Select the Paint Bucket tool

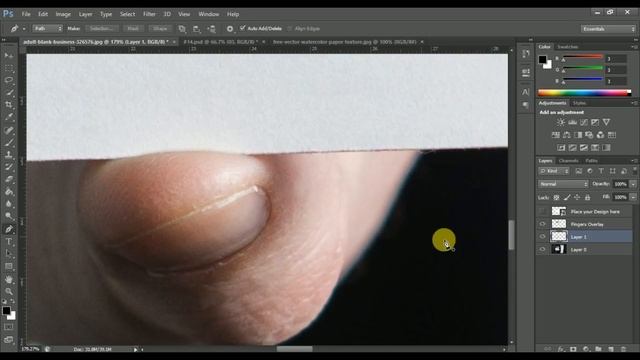(x=9, y=192)
